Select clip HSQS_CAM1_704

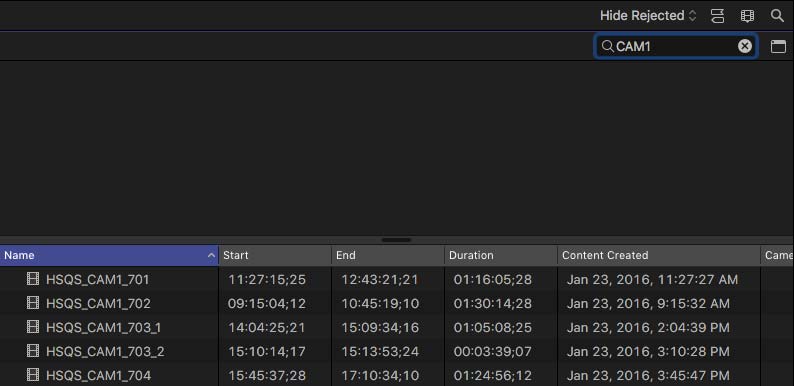99,375
